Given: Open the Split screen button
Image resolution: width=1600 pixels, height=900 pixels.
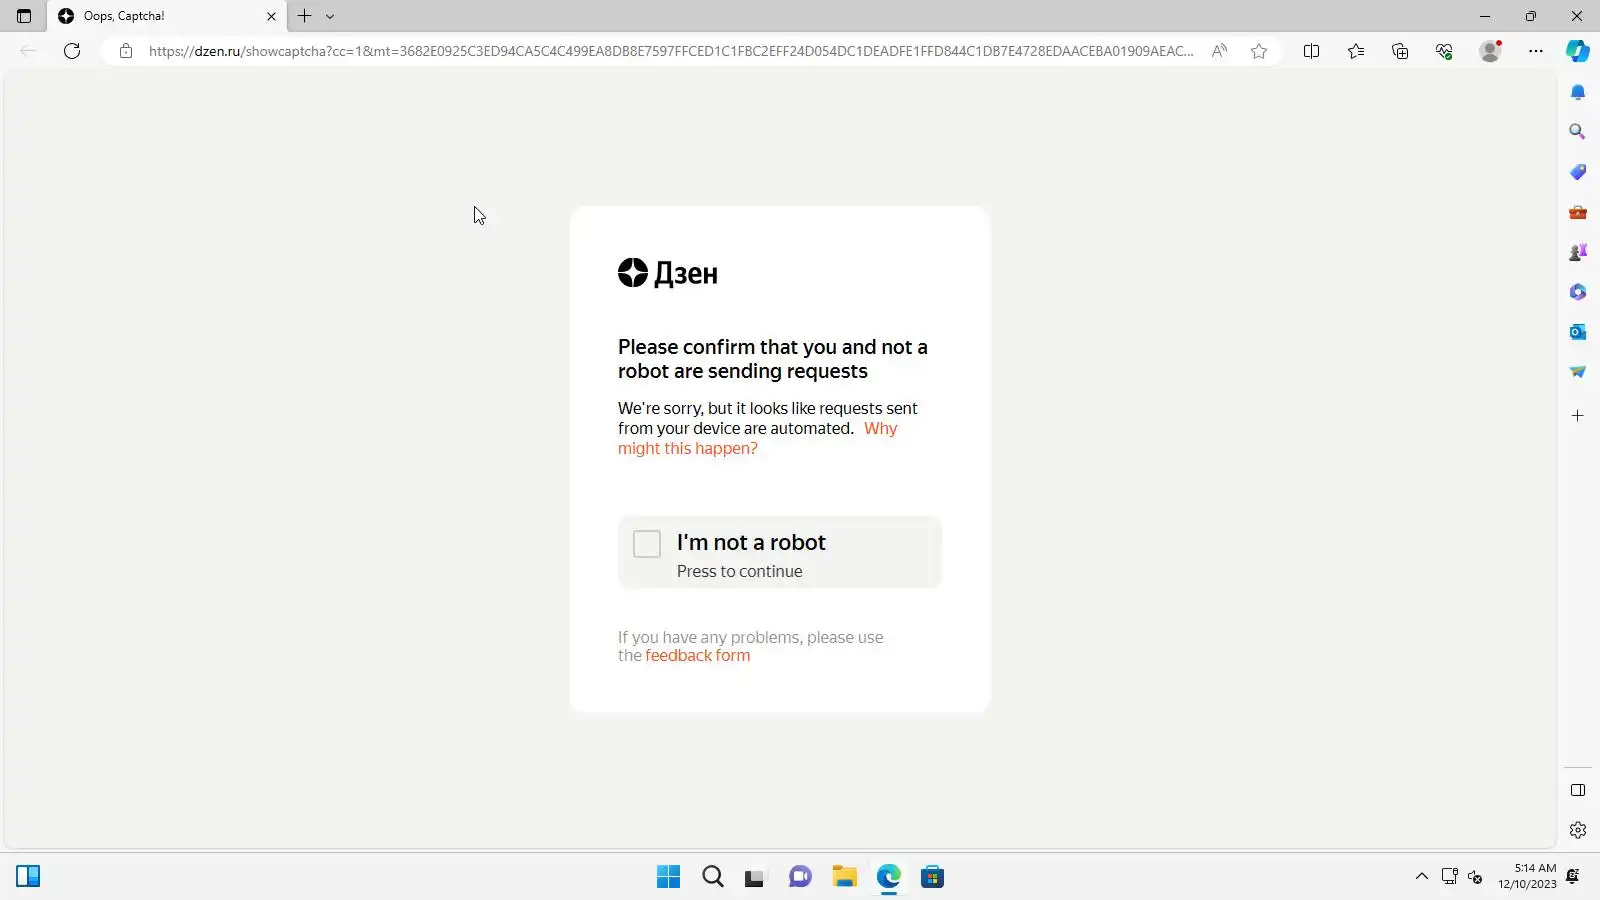Looking at the screenshot, I should click(1311, 51).
